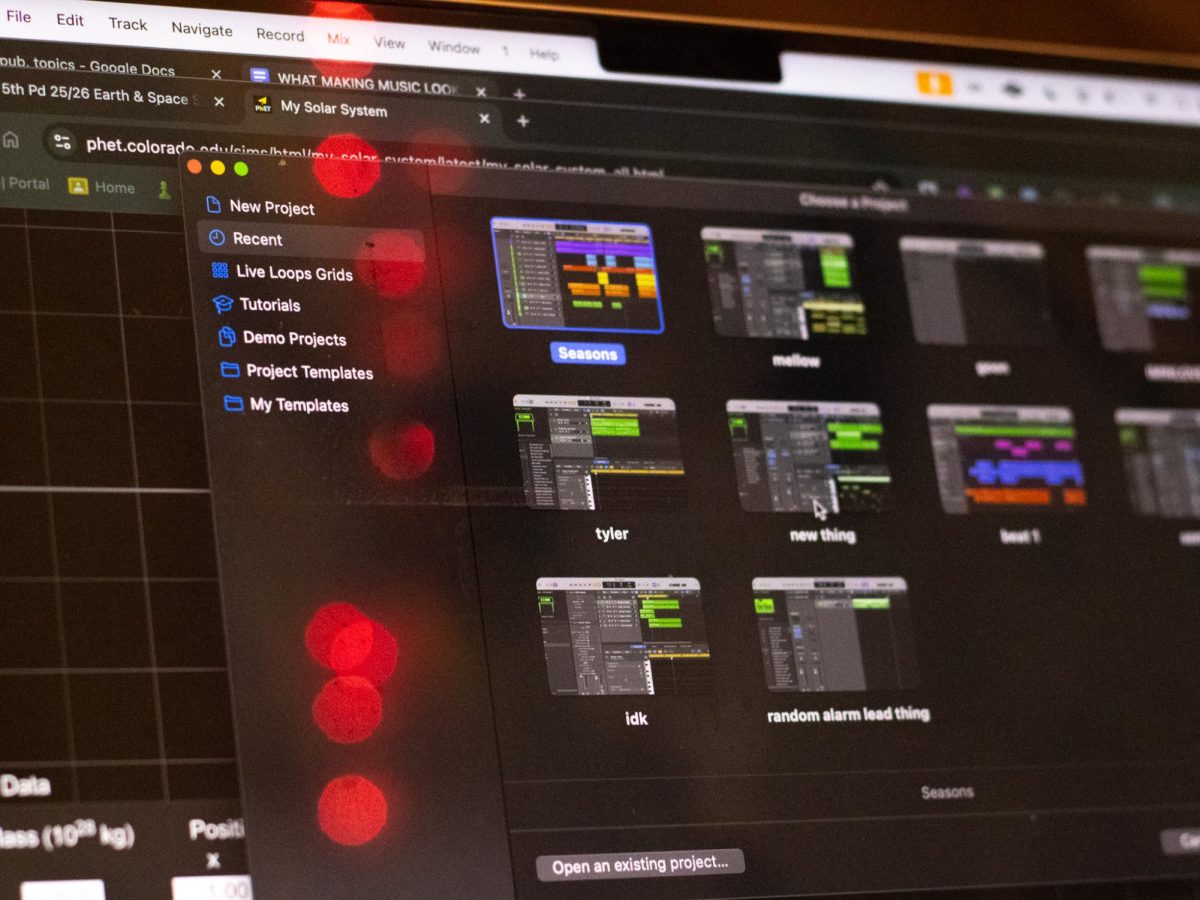
Task: Open the File menu
Action: click(18, 17)
